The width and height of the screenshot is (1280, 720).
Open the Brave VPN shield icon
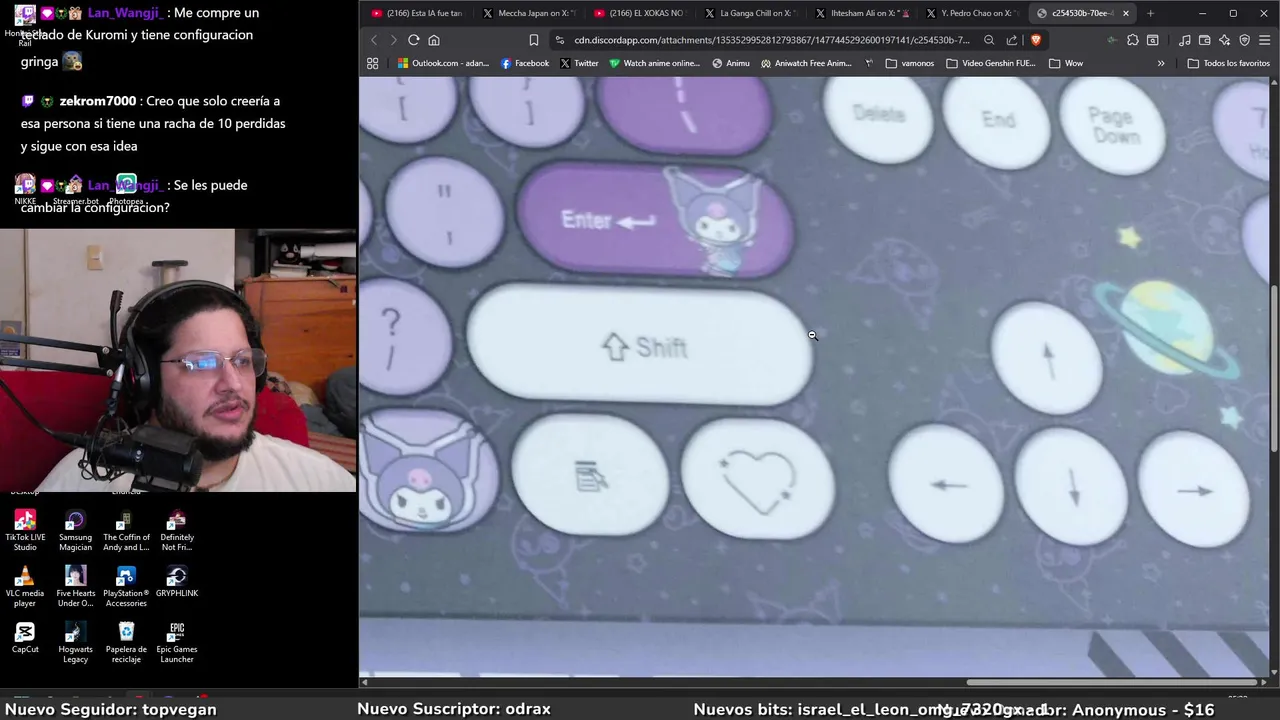(x=1244, y=40)
